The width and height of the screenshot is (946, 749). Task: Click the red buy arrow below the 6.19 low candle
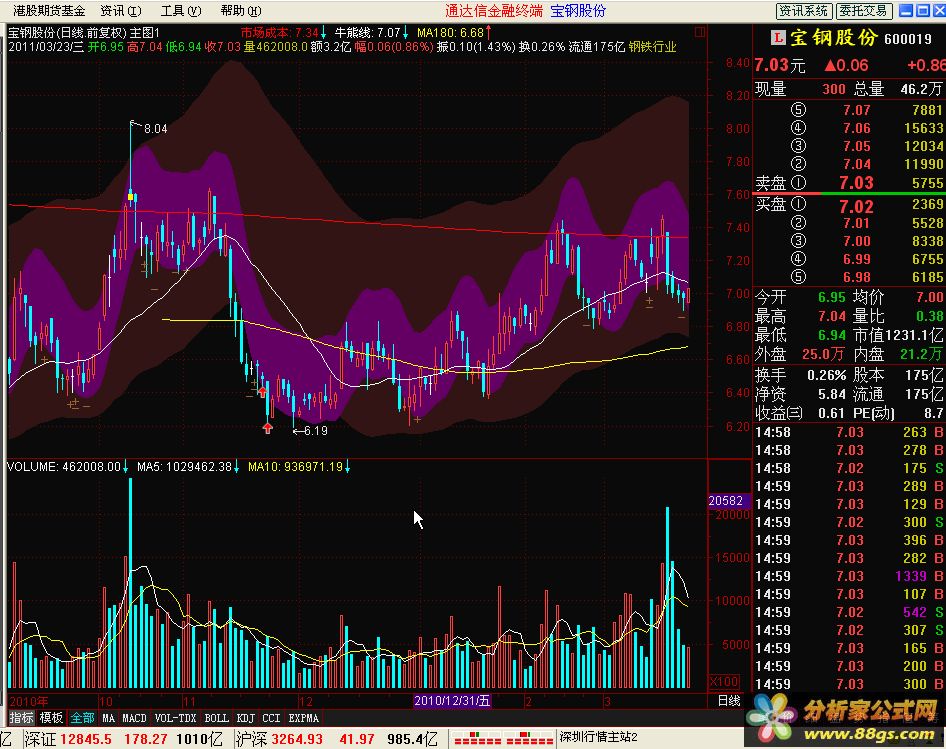267,428
